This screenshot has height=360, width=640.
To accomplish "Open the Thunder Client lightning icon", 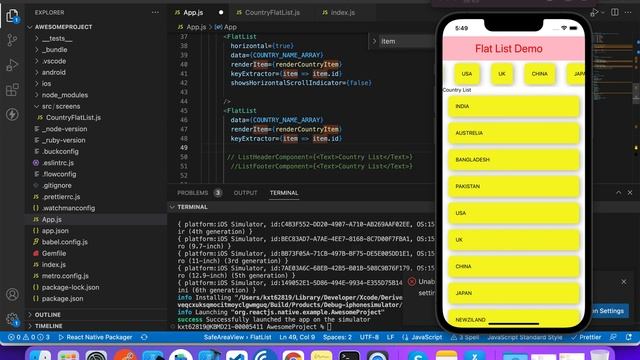I will click(12, 114).
